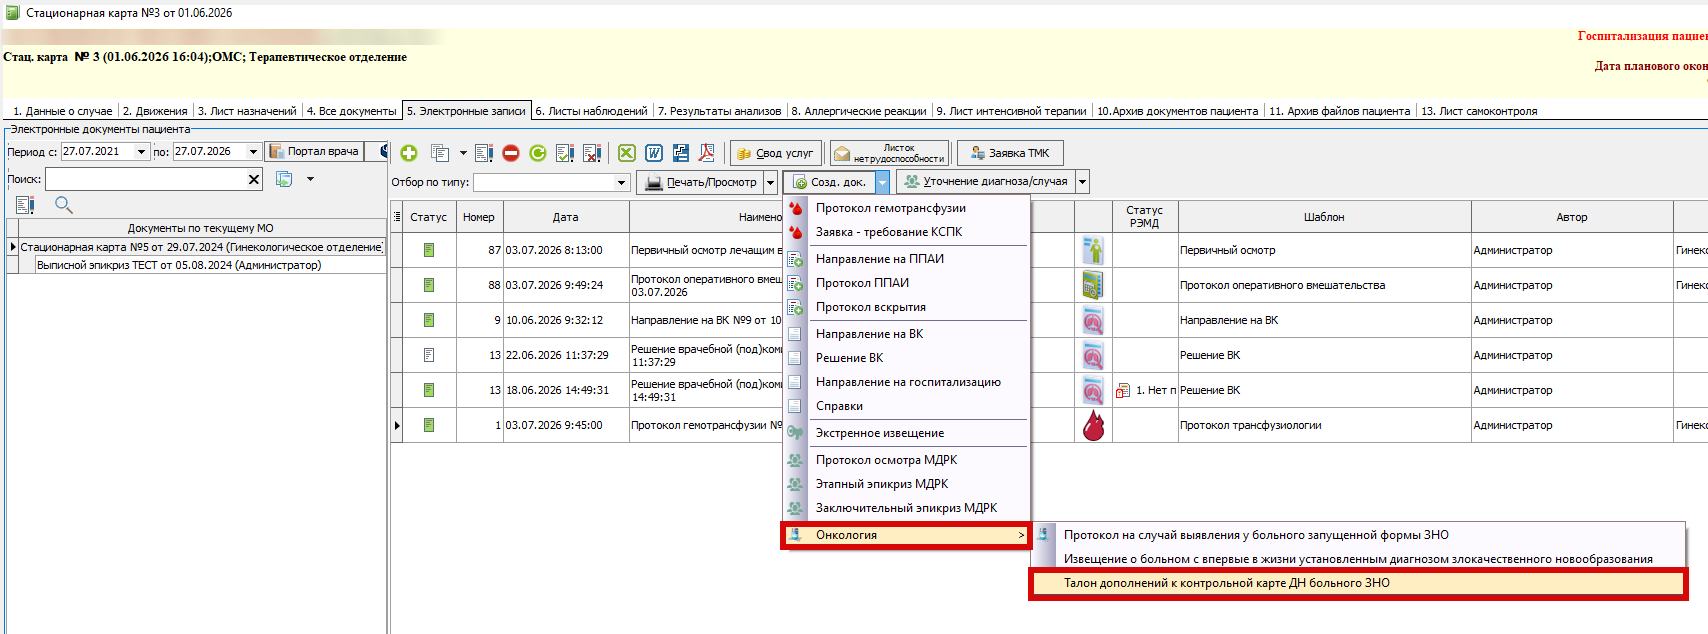1708x634 pixels.
Task: Click the magnifier search icon in the left panel
Action: click(x=64, y=205)
